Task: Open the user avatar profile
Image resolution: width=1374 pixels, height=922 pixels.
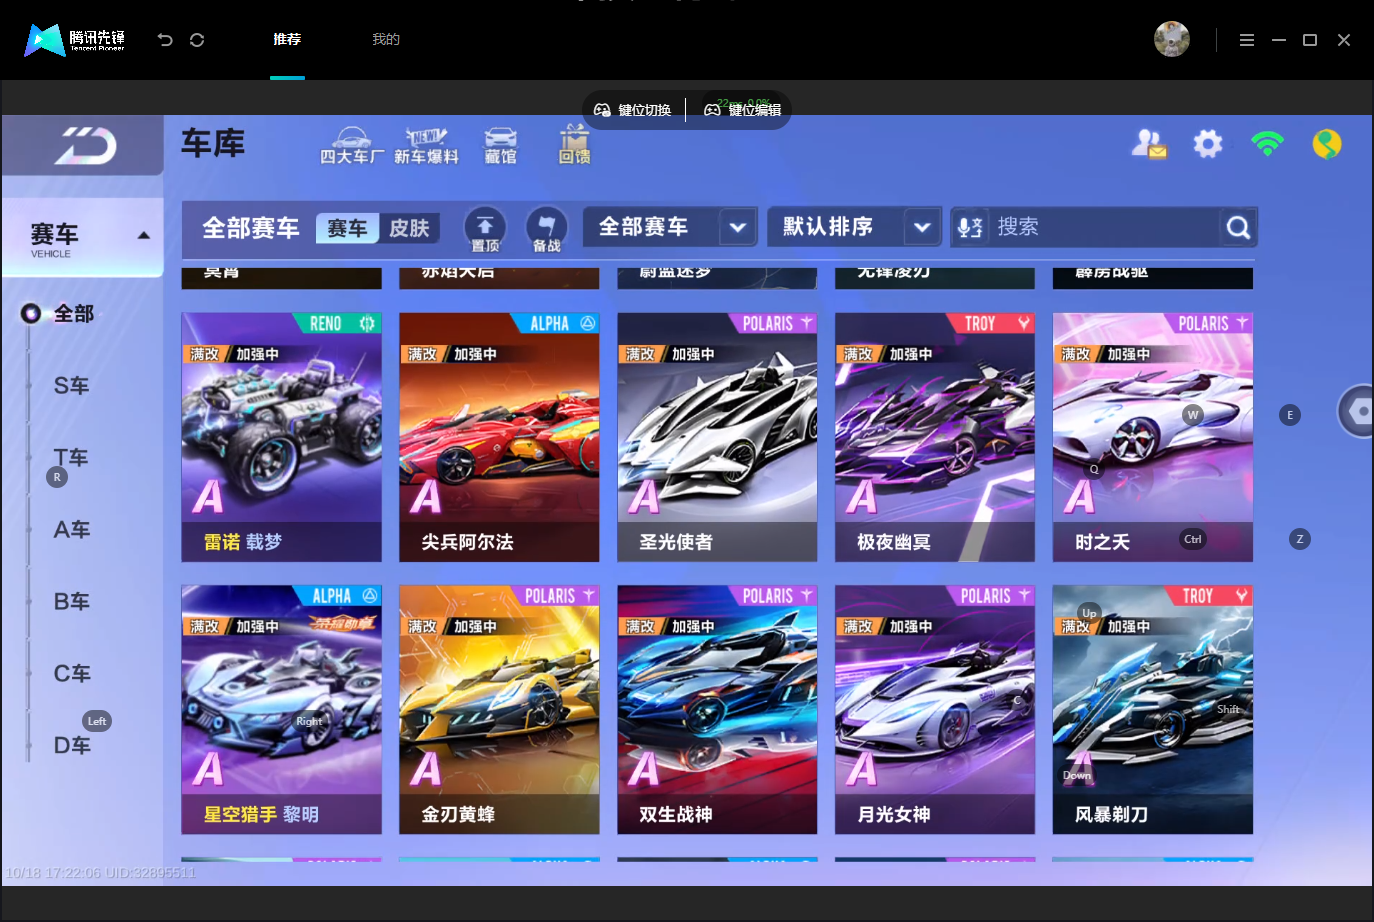Action: pyautogui.click(x=1171, y=39)
